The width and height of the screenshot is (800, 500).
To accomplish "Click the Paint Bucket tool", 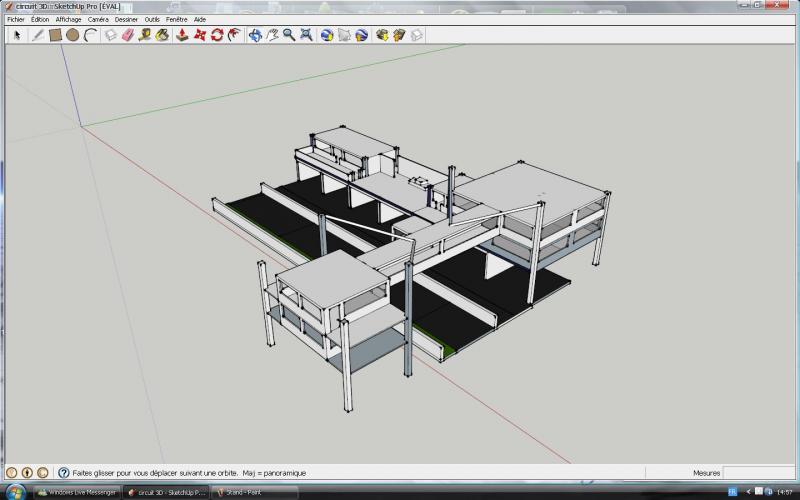I will 162,35.
